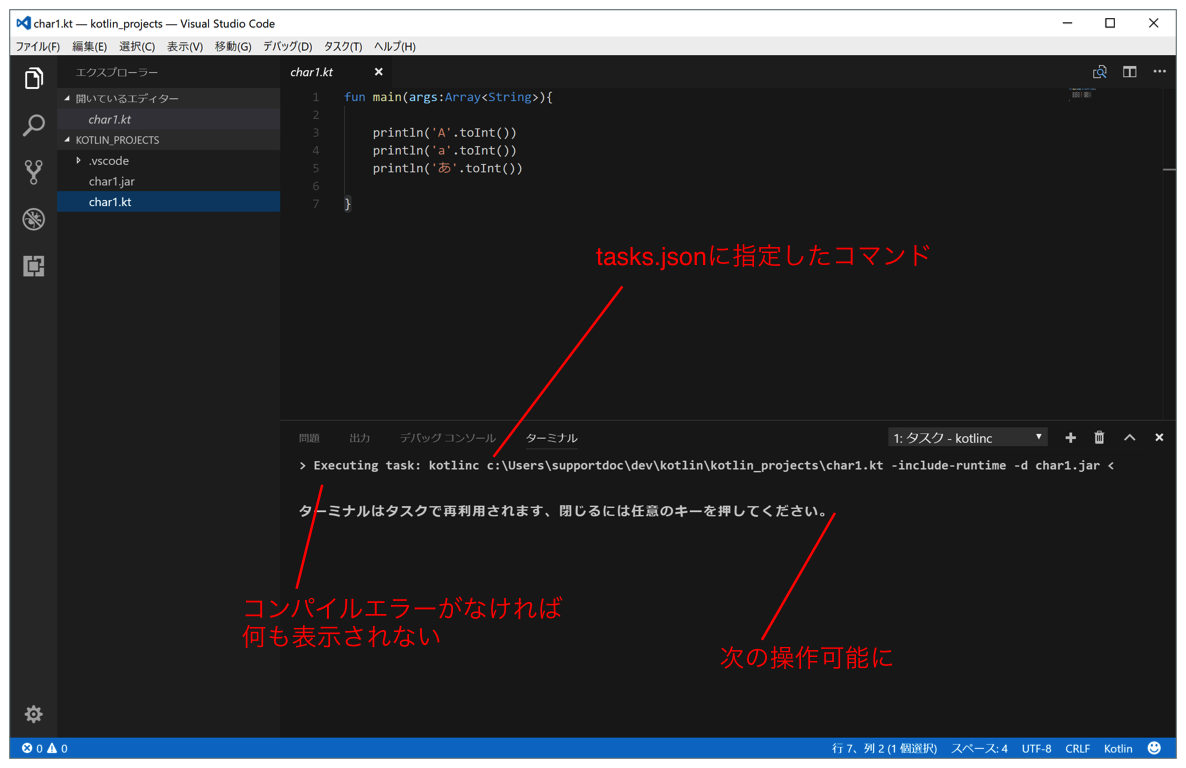Click line 1 'fun main' in the editor

click(x=448, y=97)
